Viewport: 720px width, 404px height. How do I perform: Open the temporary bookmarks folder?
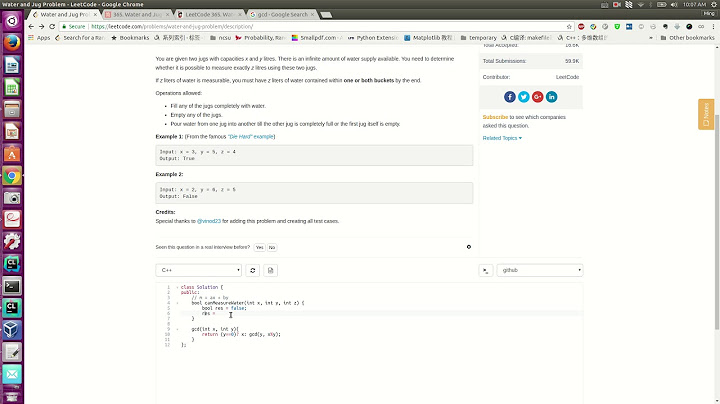click(x=478, y=38)
